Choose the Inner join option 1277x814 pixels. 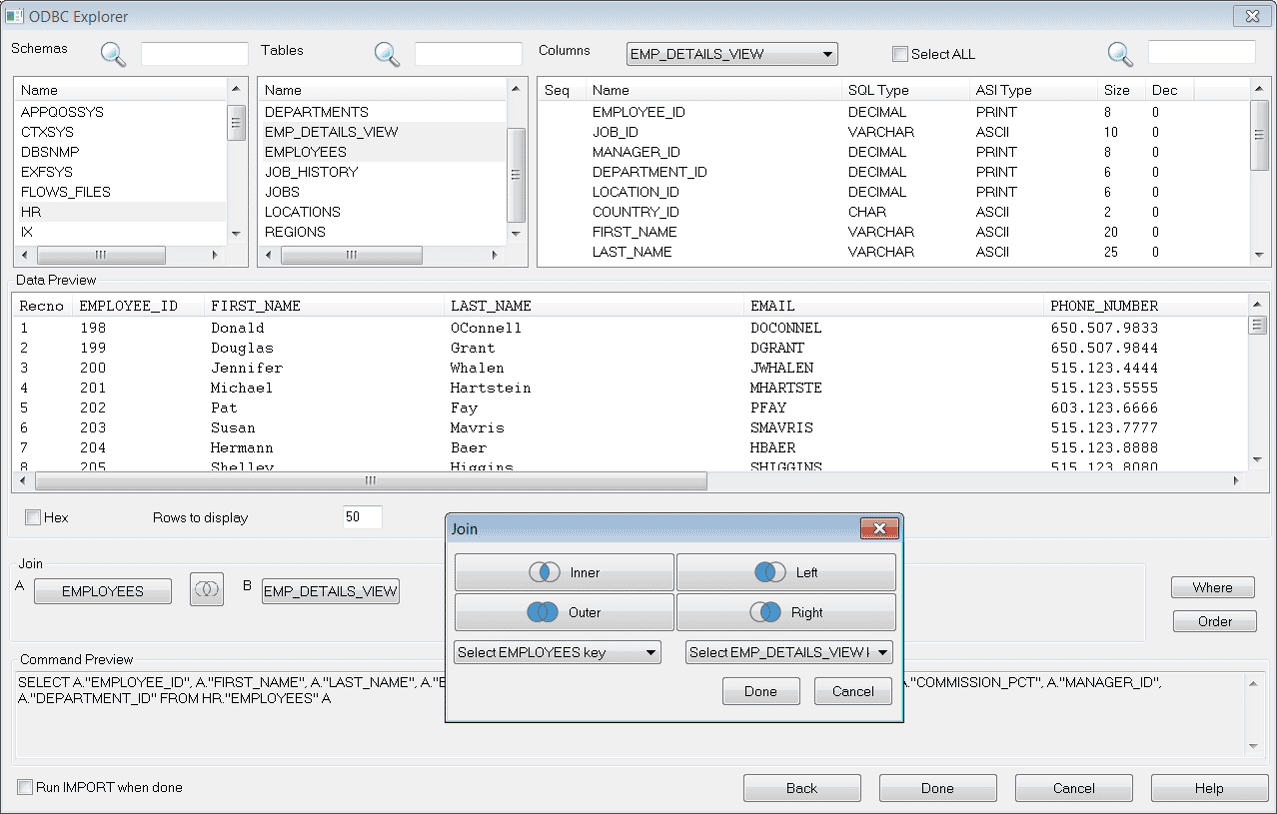[564, 573]
